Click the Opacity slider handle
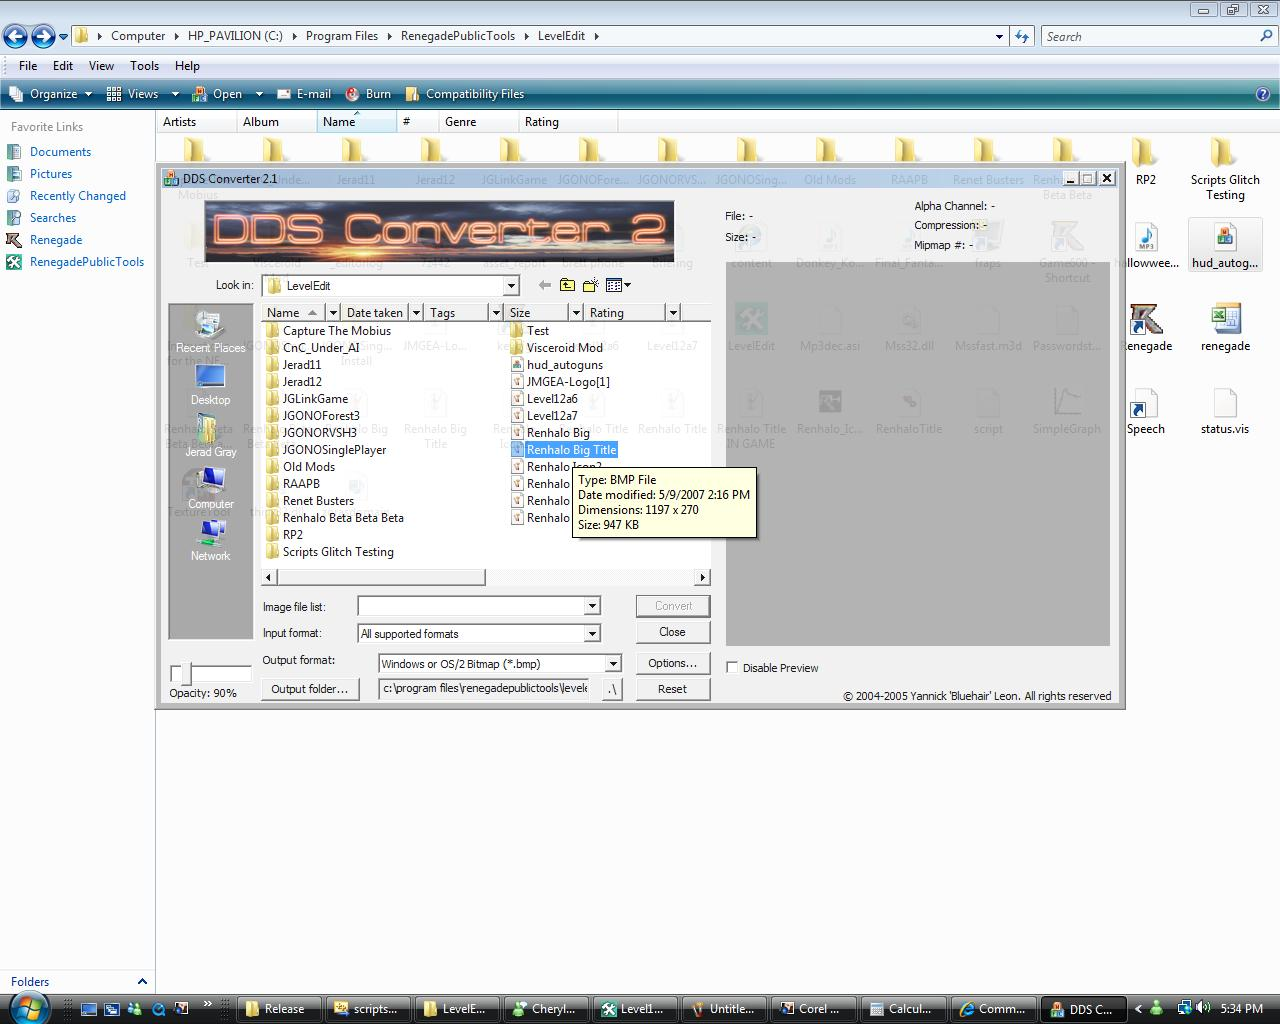 pyautogui.click(x=180, y=674)
